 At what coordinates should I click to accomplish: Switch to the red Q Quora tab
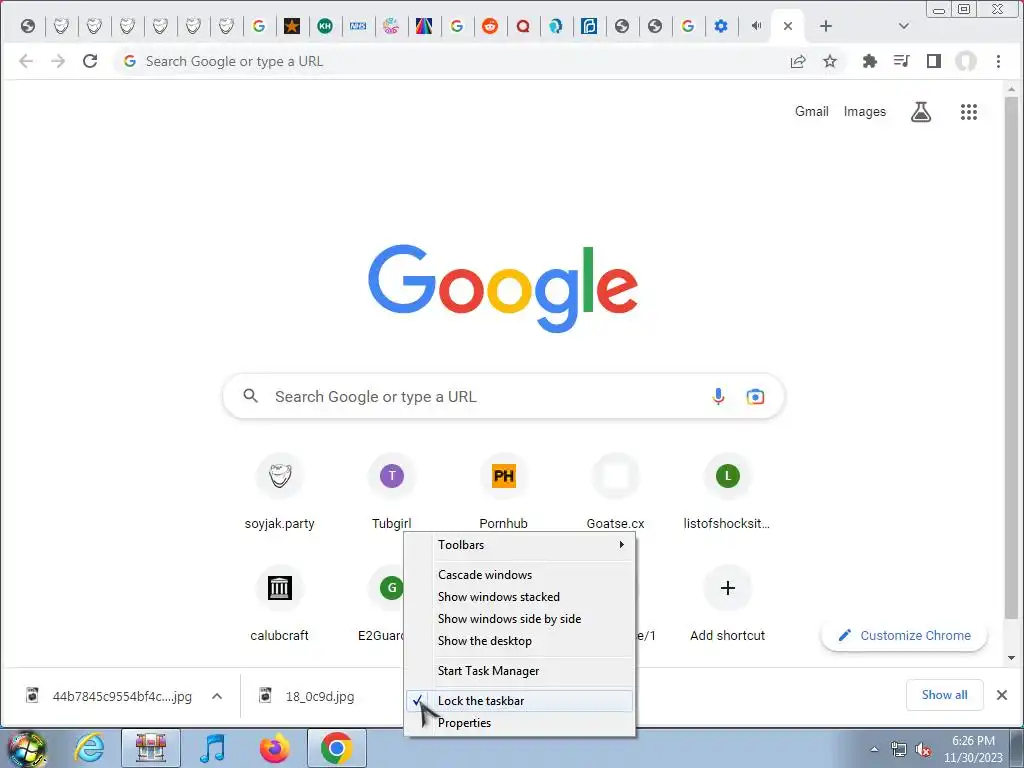(522, 26)
